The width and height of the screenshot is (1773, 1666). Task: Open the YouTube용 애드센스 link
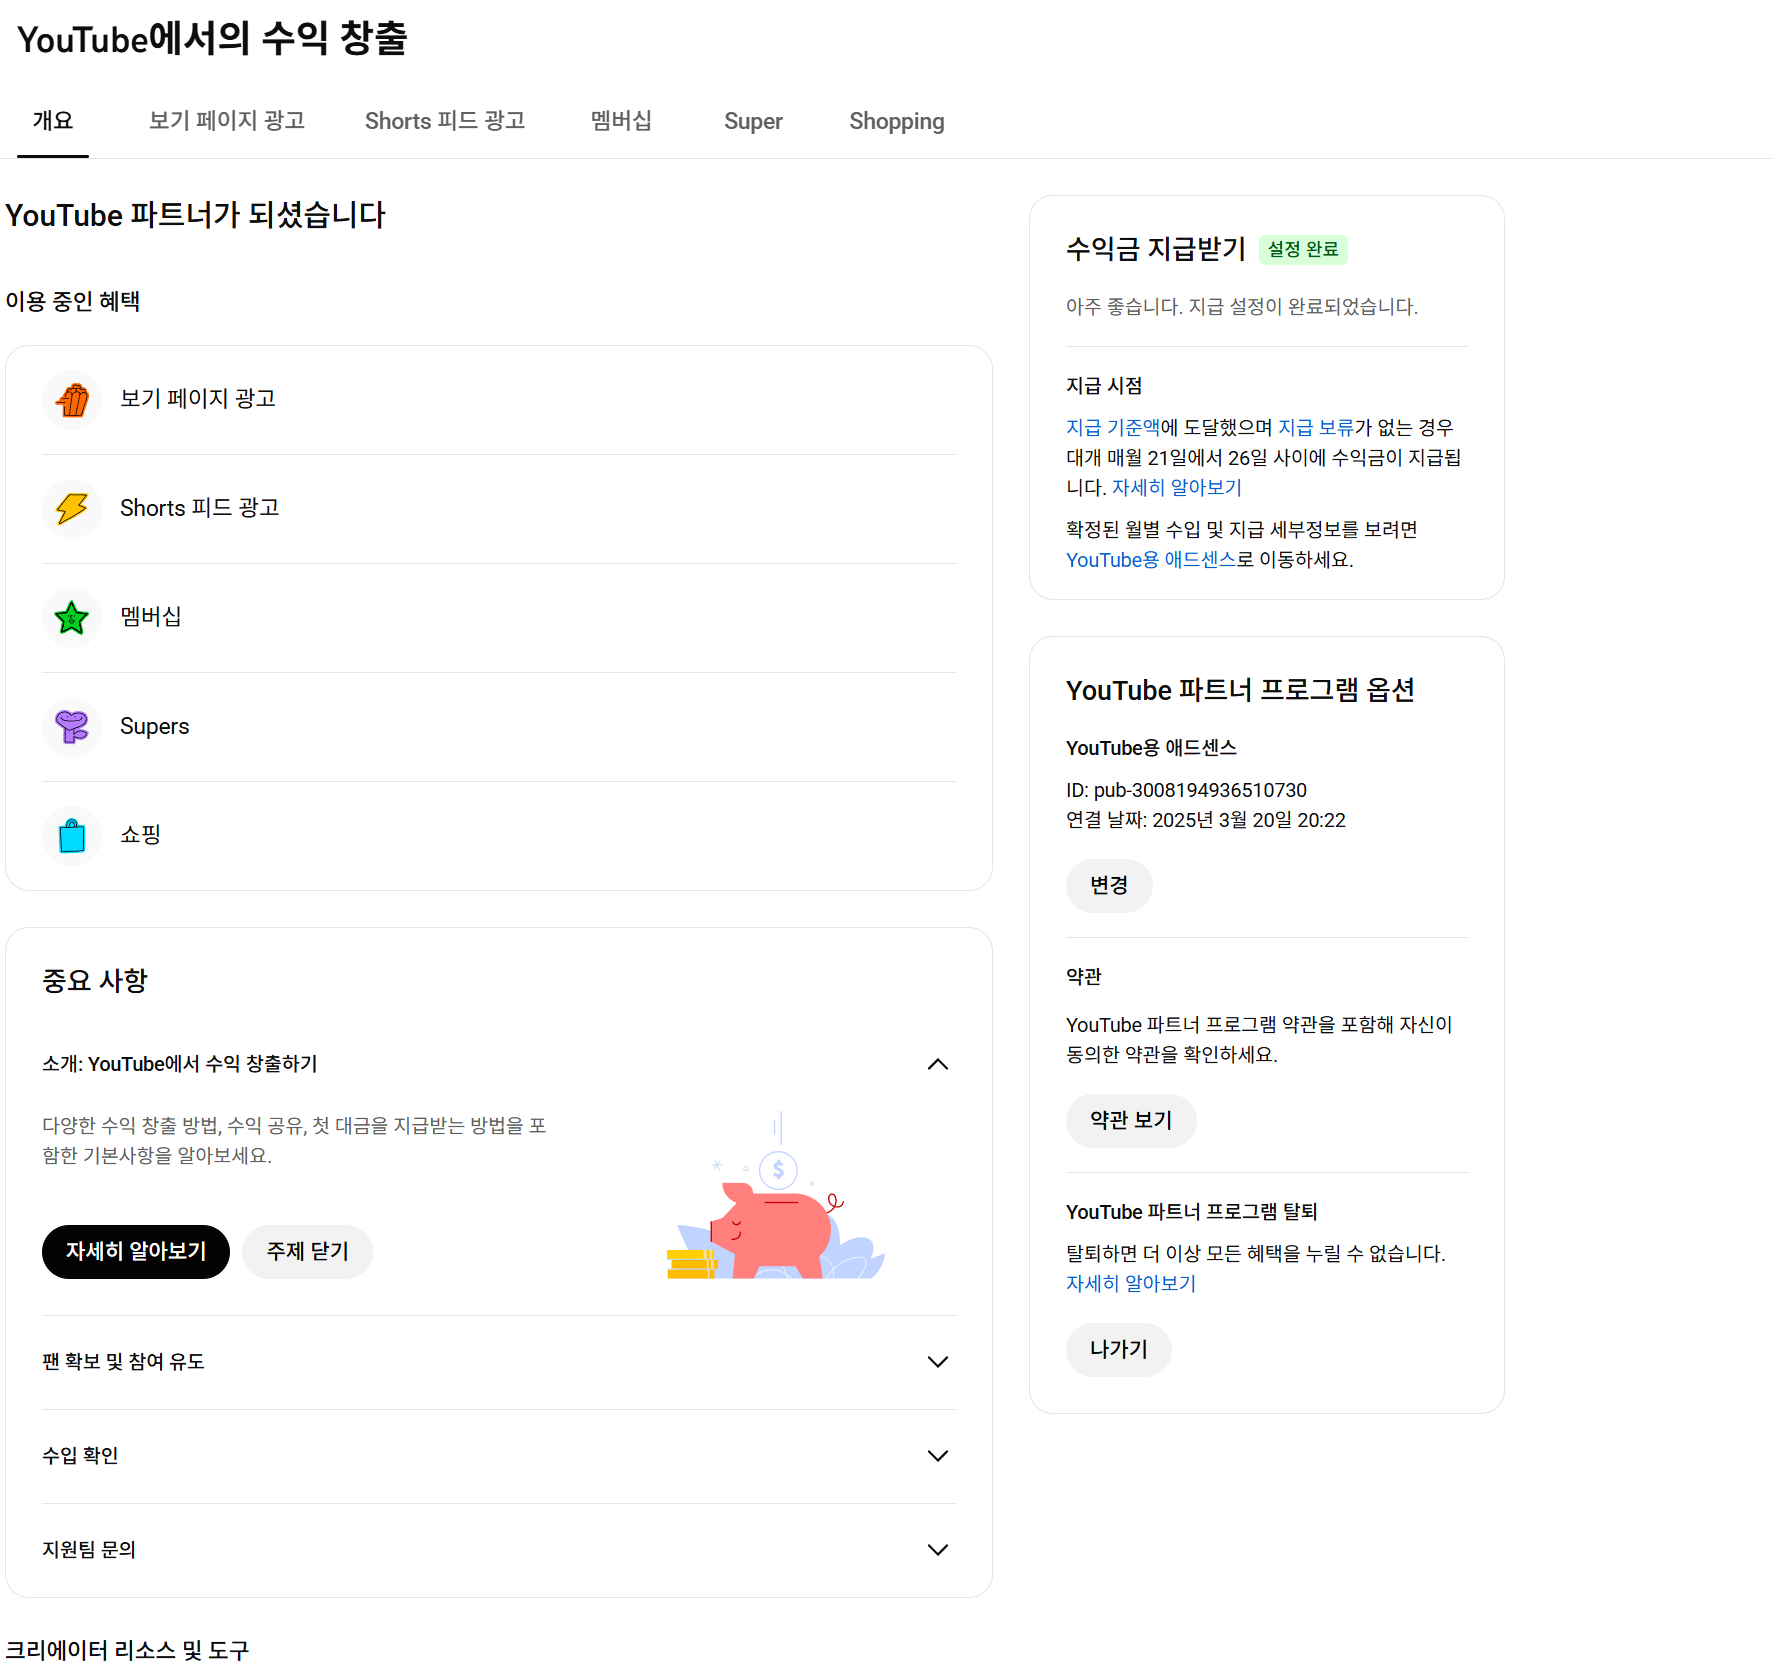[1150, 560]
